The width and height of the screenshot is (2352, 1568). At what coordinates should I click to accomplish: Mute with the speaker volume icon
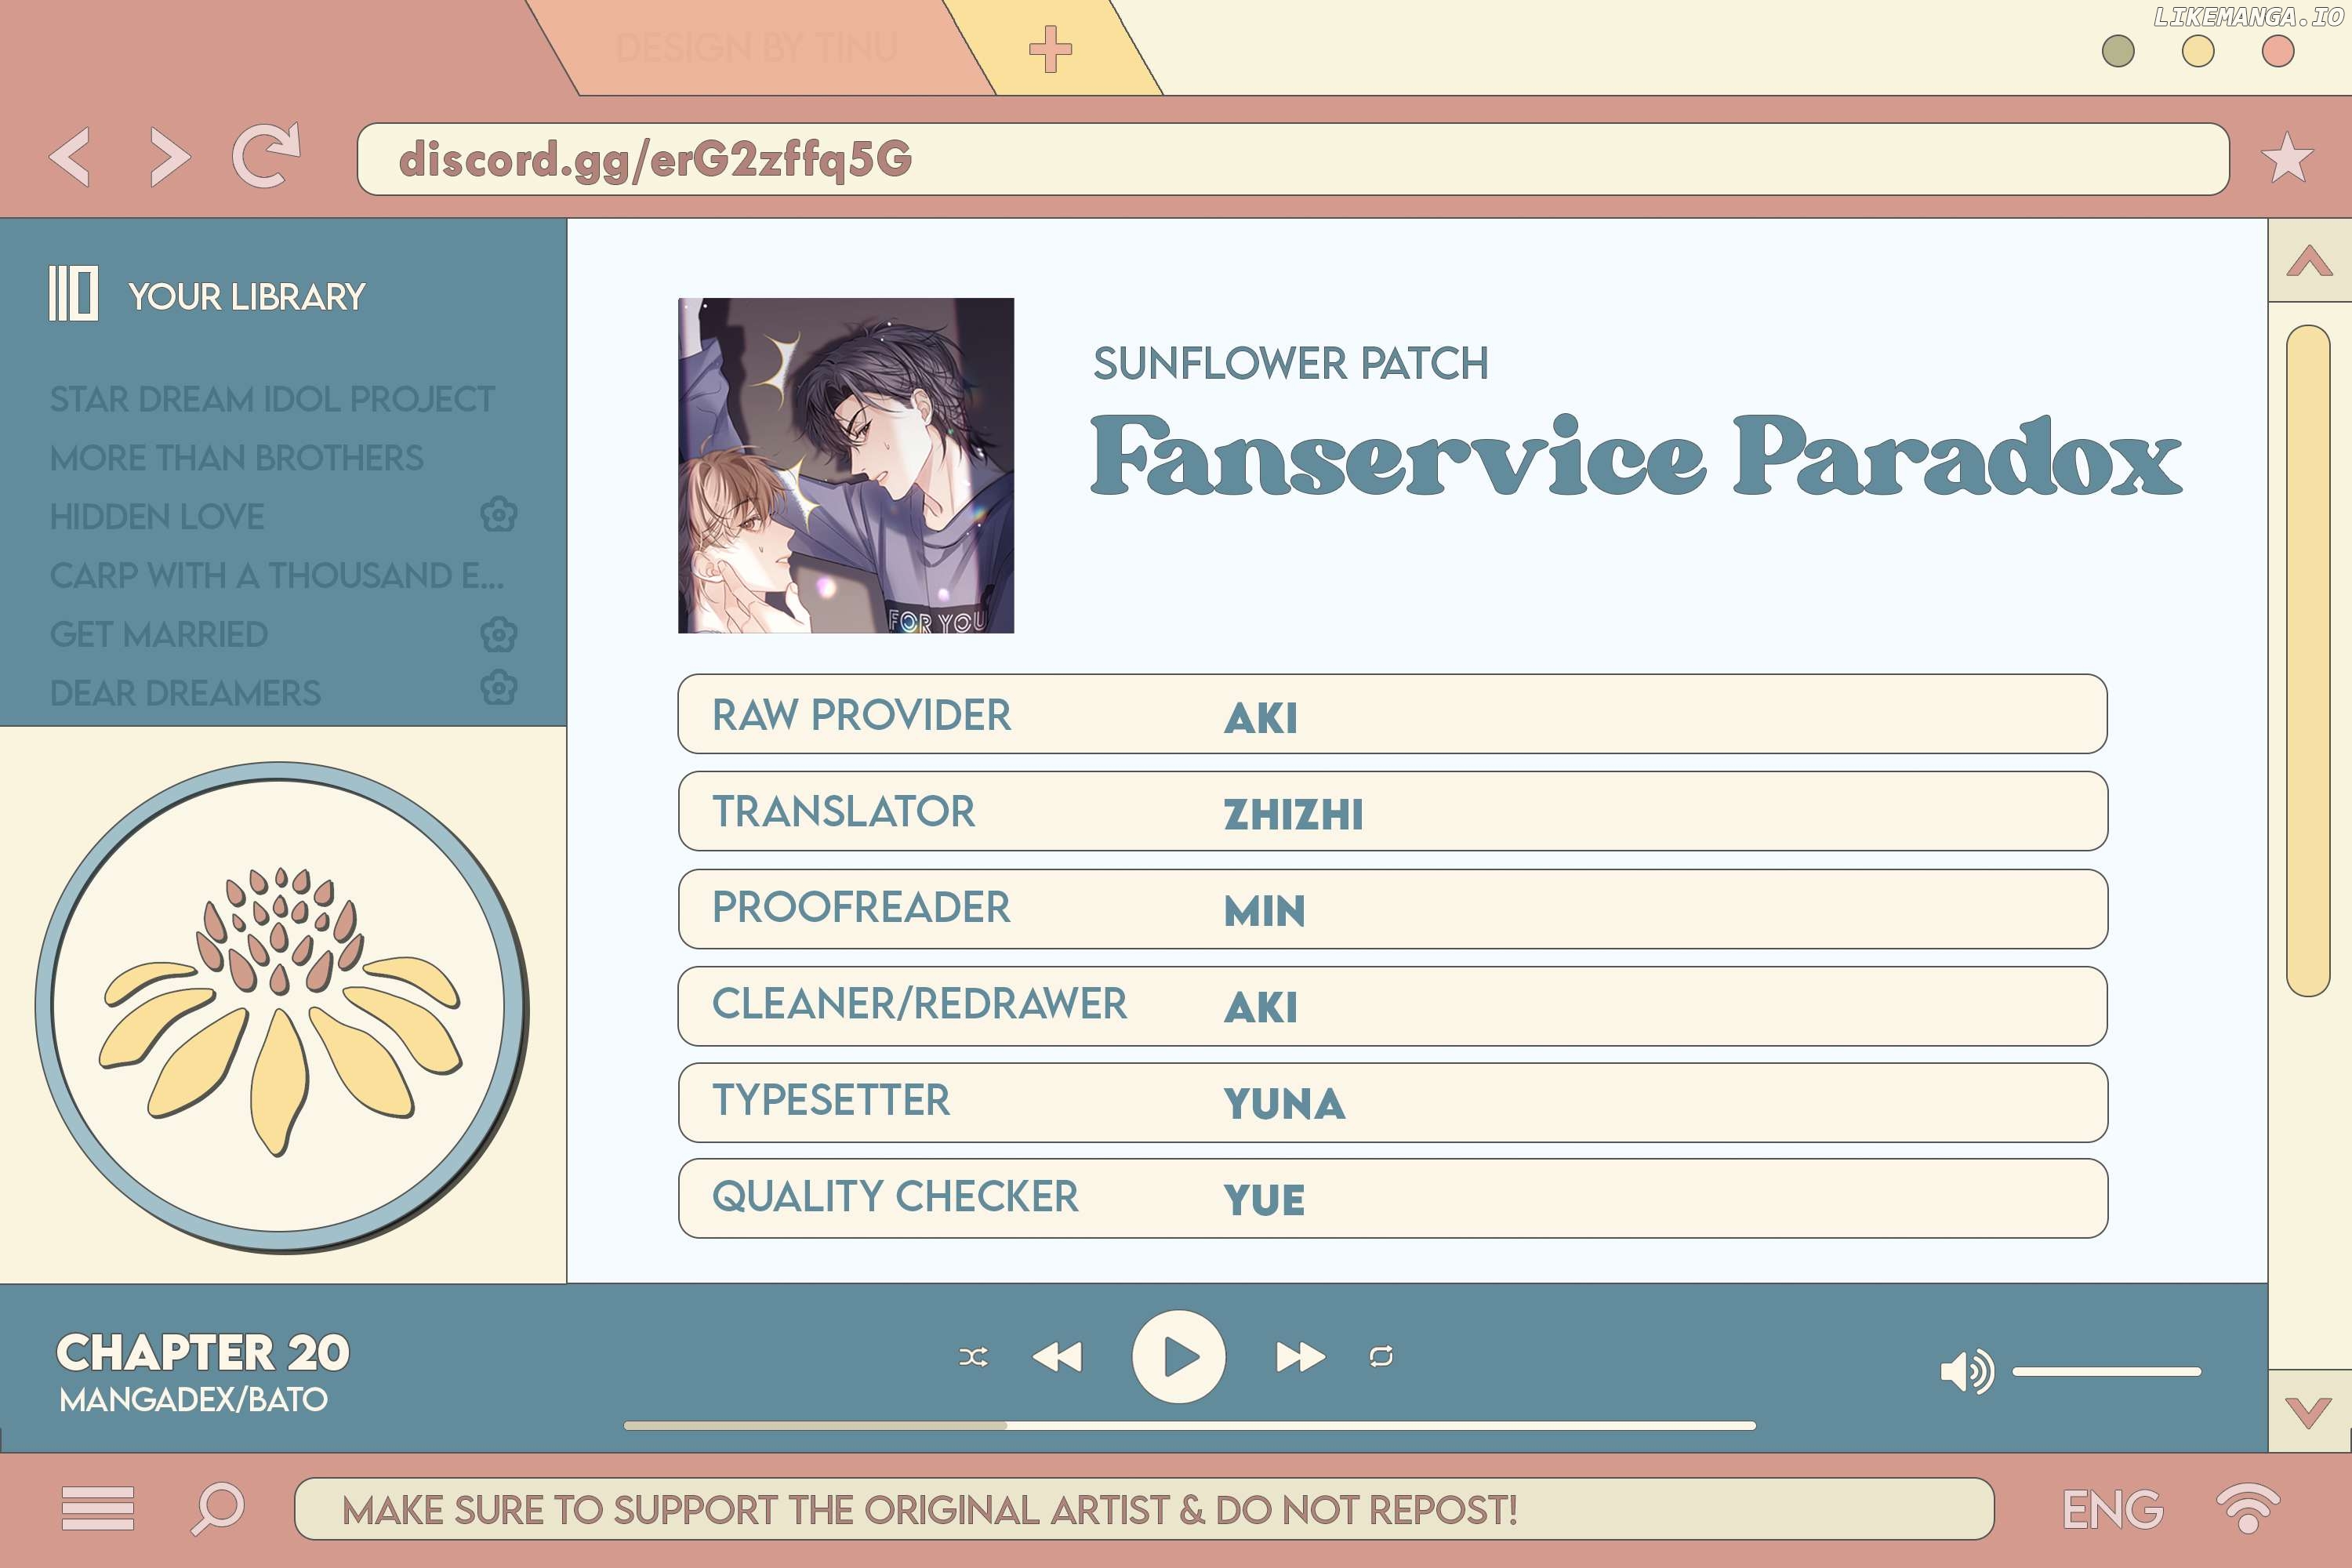click(1966, 1371)
